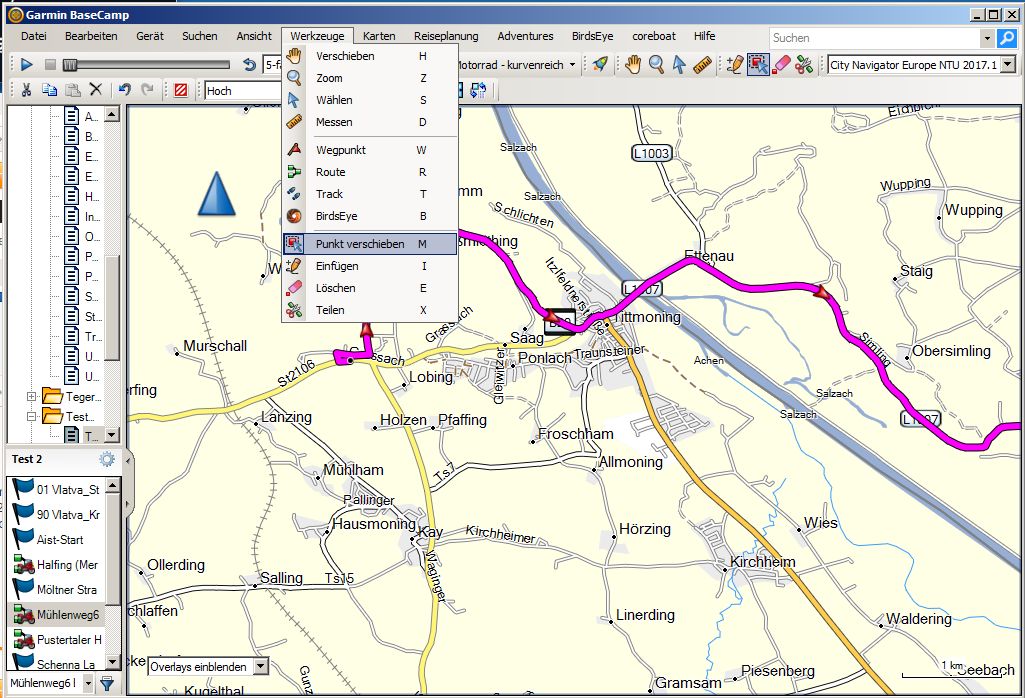This screenshot has width=1025, height=698.
Task: Select the measure ruler tool in toolbar
Action: pyautogui.click(x=702, y=64)
